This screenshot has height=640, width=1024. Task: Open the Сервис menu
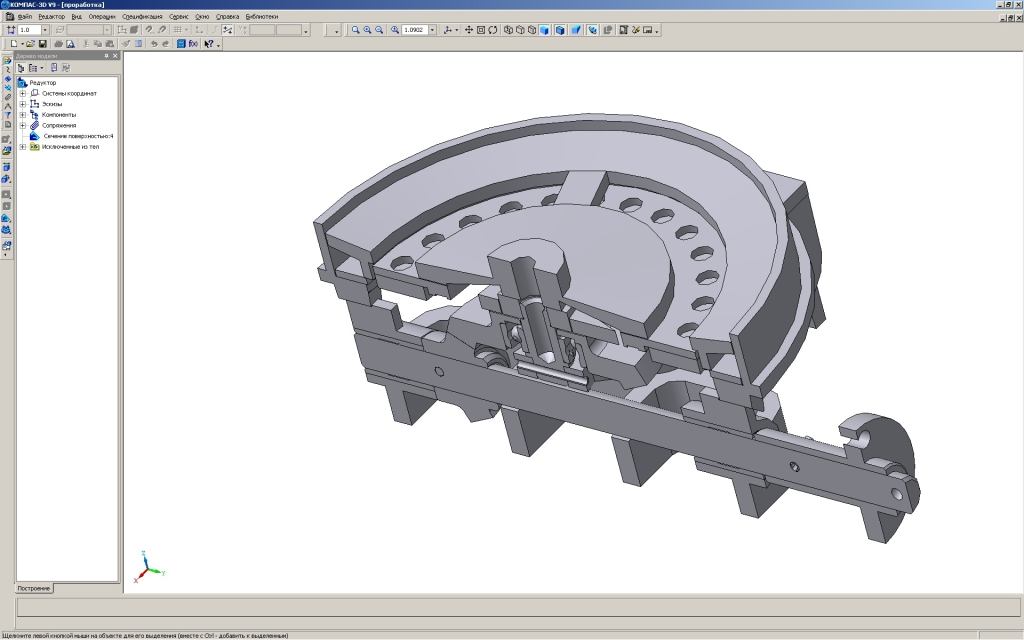click(178, 17)
